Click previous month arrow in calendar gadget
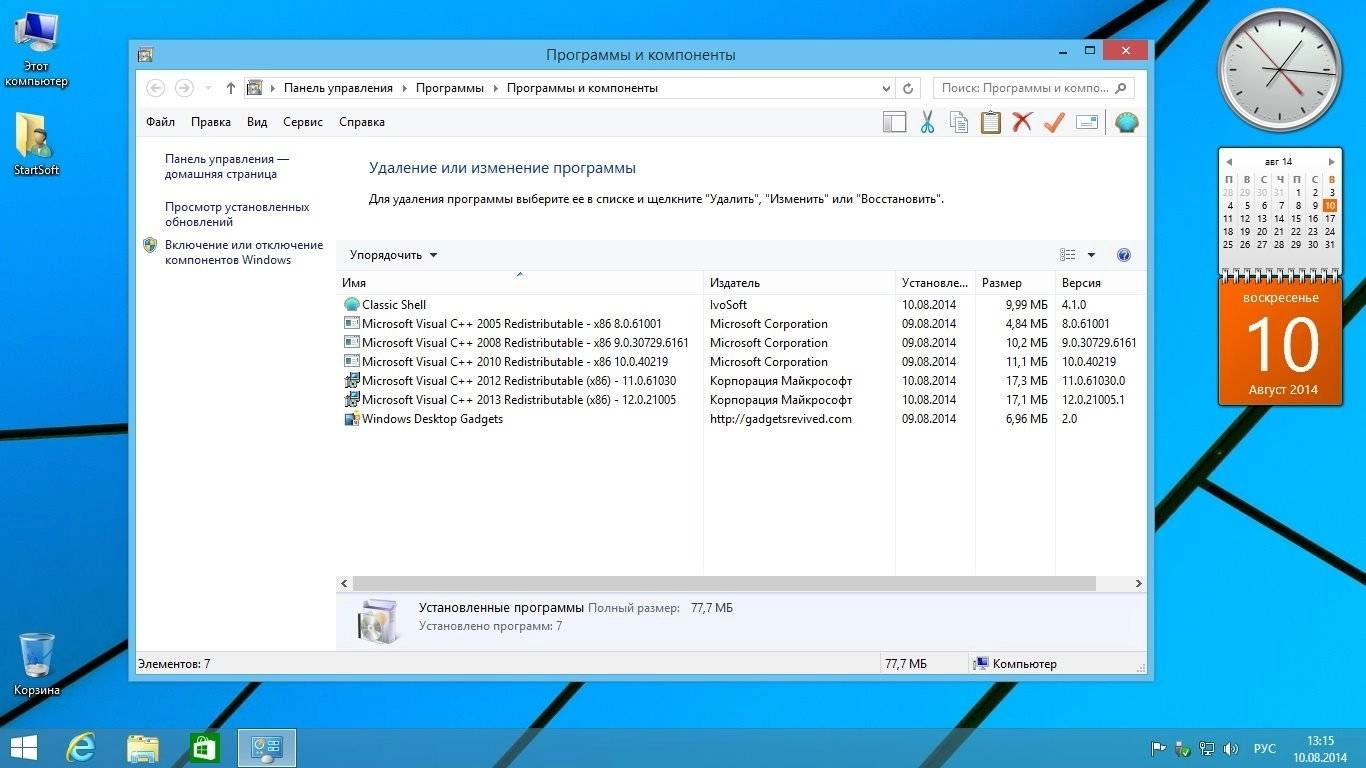The width and height of the screenshot is (1366, 768). 1228,161
